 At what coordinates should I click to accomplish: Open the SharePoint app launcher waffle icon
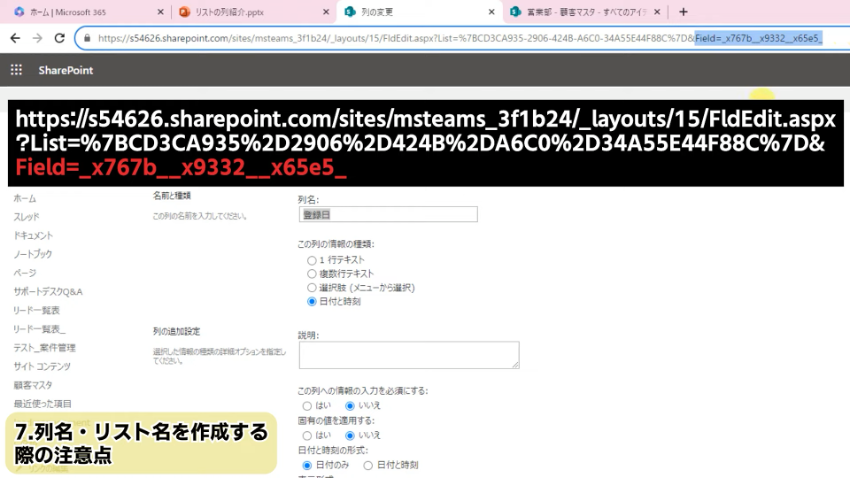[16, 70]
